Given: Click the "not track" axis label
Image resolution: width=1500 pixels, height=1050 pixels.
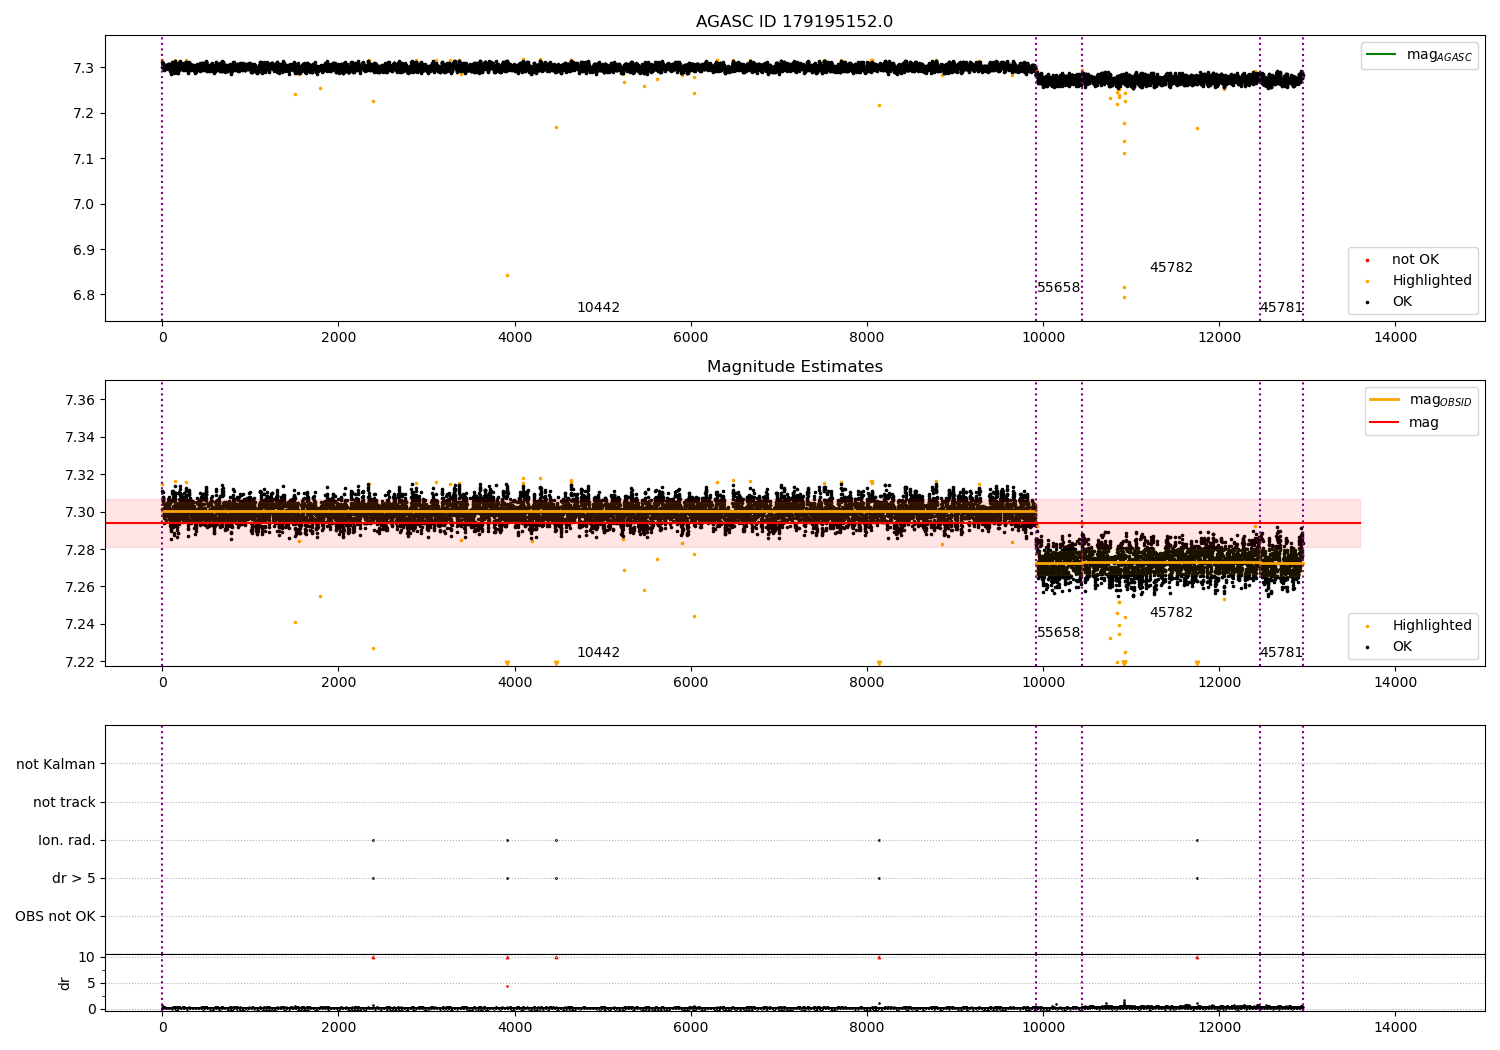Looking at the screenshot, I should 64,803.
